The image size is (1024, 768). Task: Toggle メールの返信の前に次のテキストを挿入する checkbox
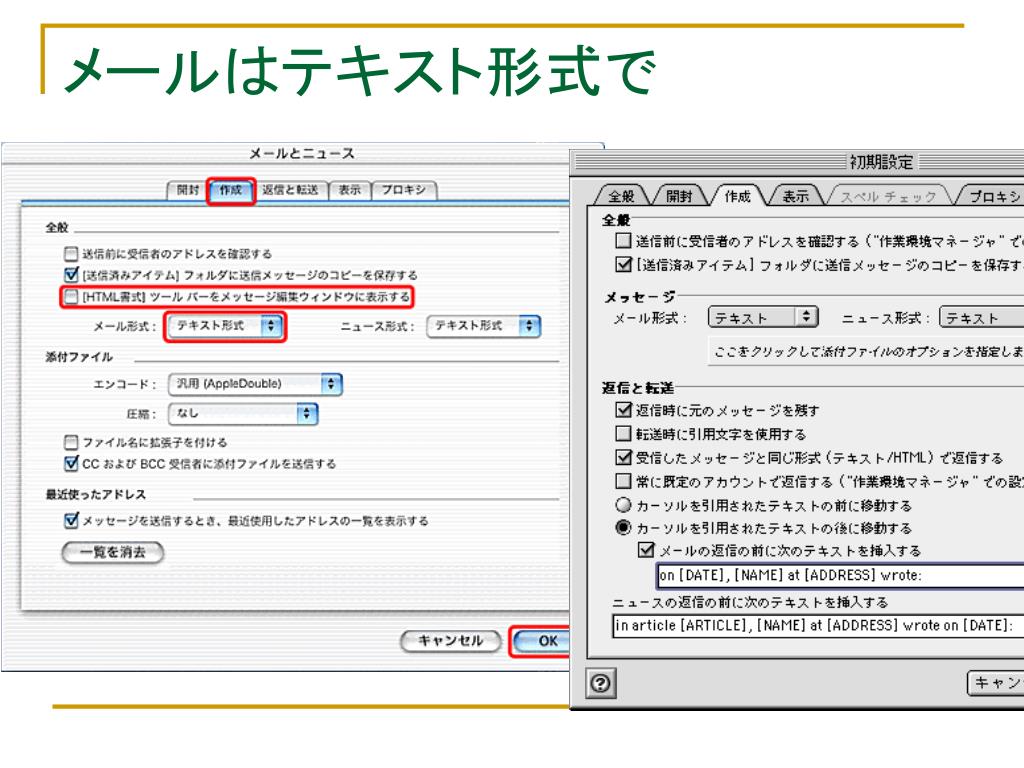click(x=646, y=550)
